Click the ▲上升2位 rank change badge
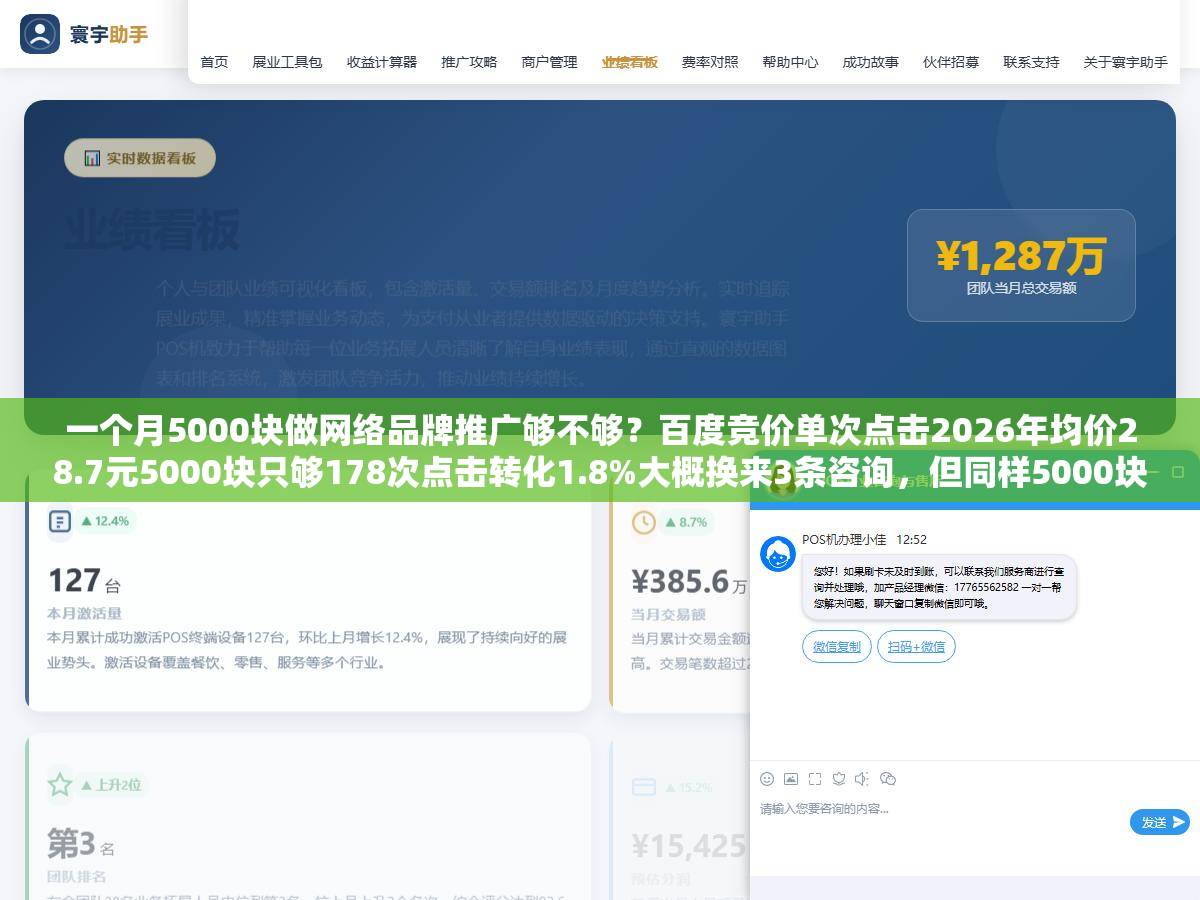 111,784
